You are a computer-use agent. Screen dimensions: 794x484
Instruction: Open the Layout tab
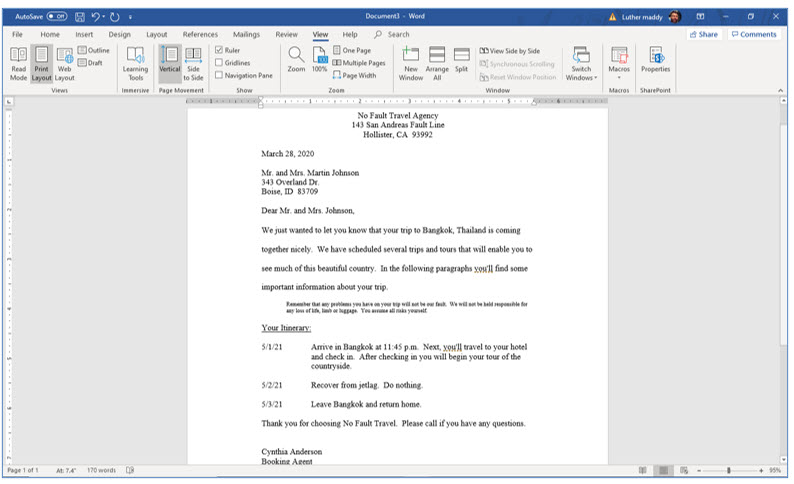[156, 34]
